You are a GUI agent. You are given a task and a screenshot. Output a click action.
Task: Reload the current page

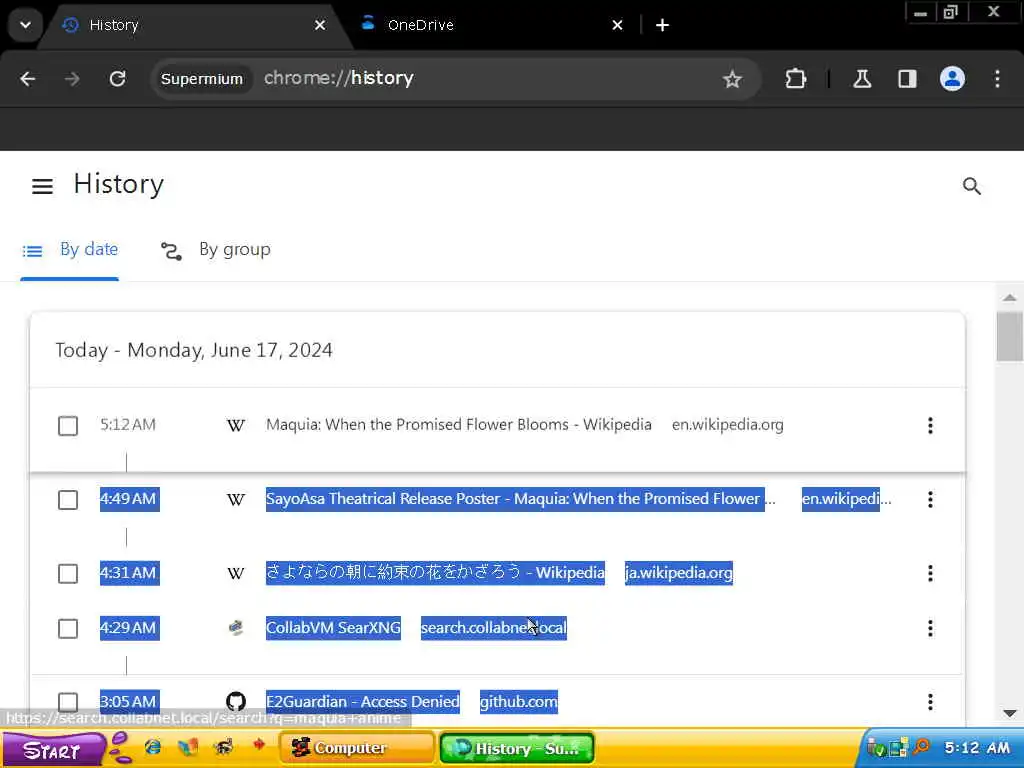pyautogui.click(x=118, y=79)
